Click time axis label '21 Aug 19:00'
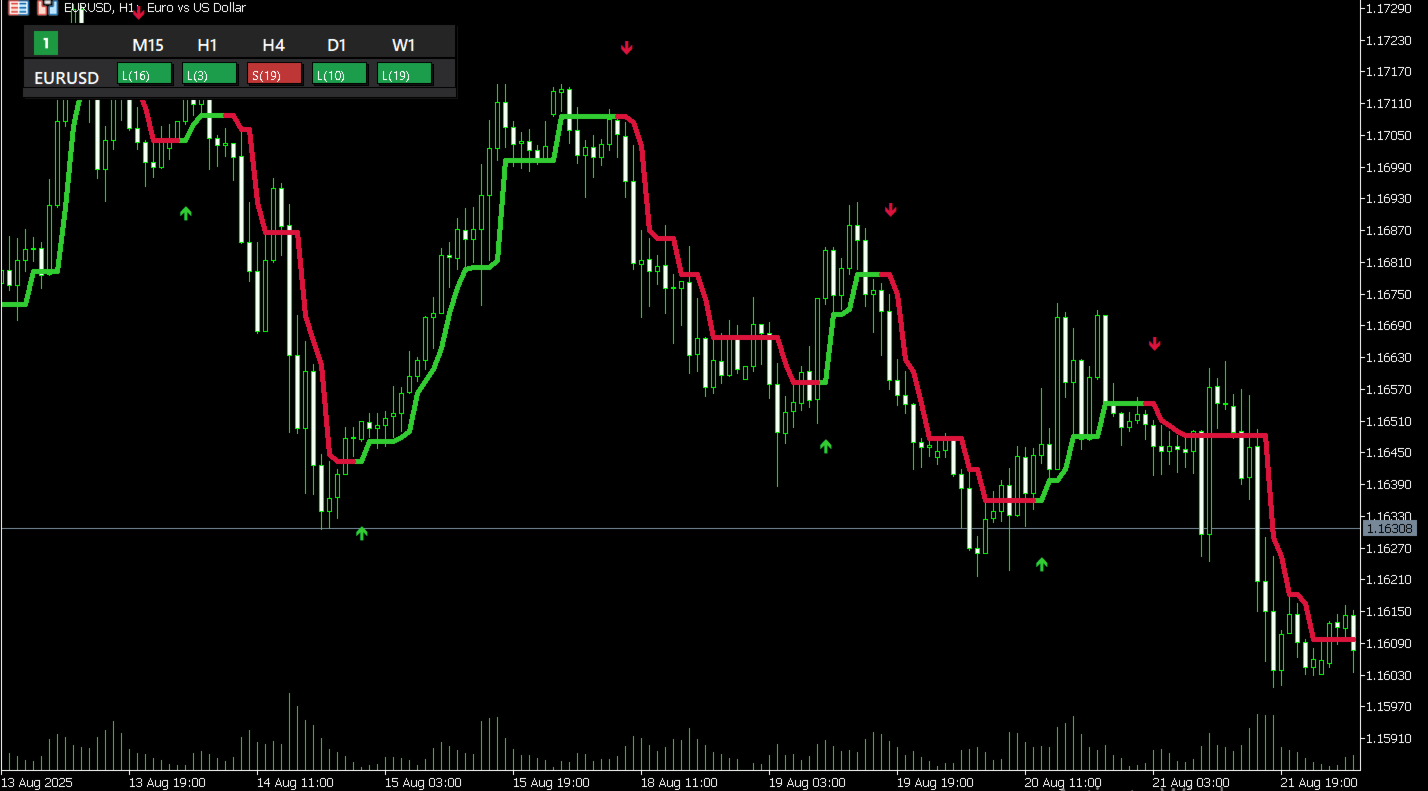The image size is (1428, 791). [x=1319, y=782]
